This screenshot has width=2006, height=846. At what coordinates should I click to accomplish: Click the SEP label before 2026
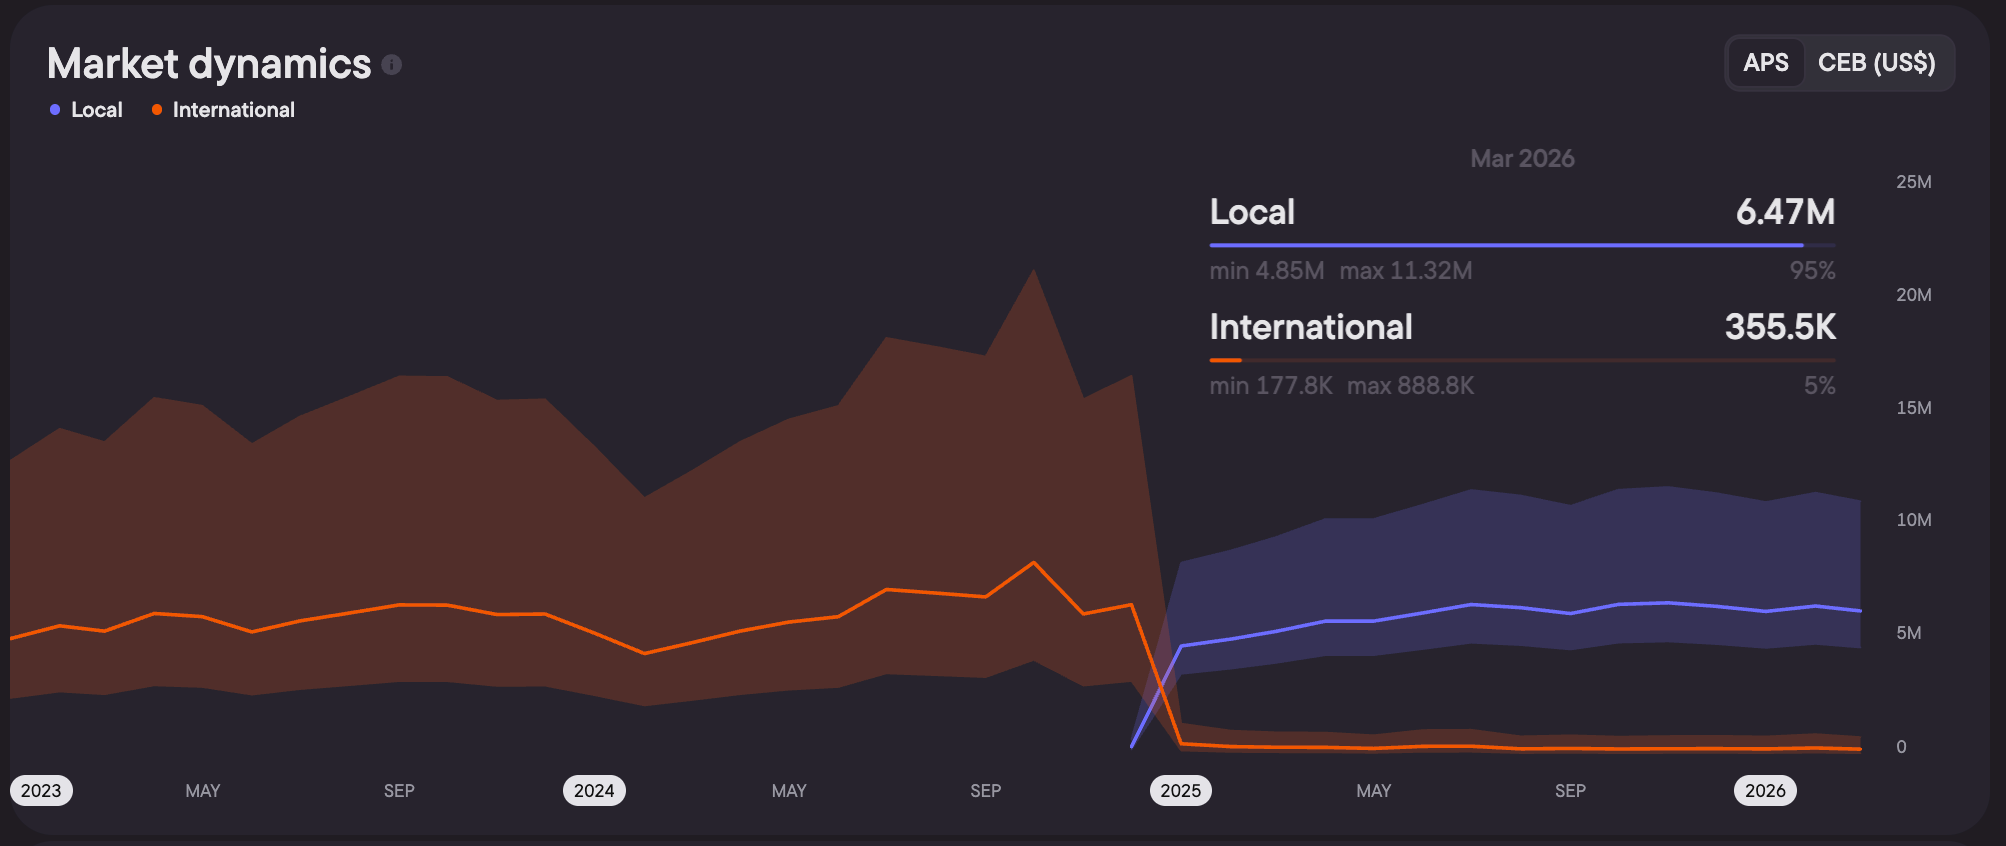click(x=1570, y=791)
